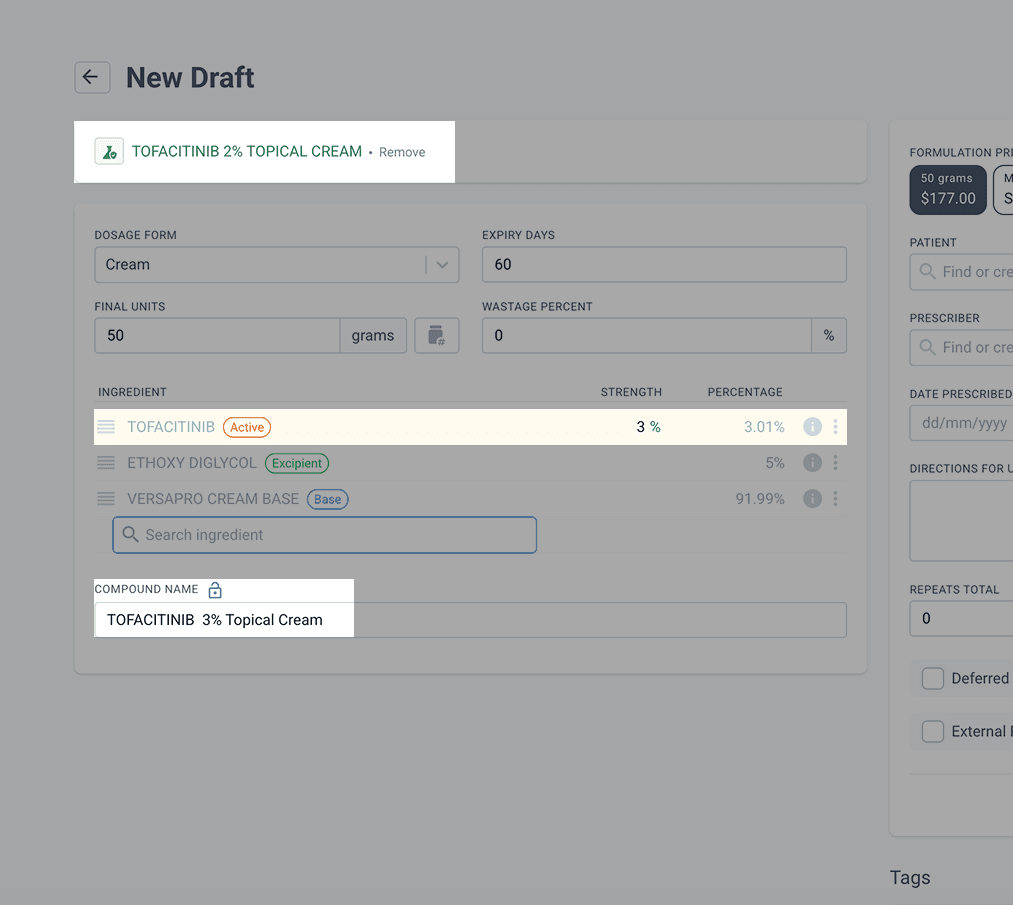Viewport: 1013px width, 905px height.
Task: Click the New Draft title
Action: coord(190,78)
